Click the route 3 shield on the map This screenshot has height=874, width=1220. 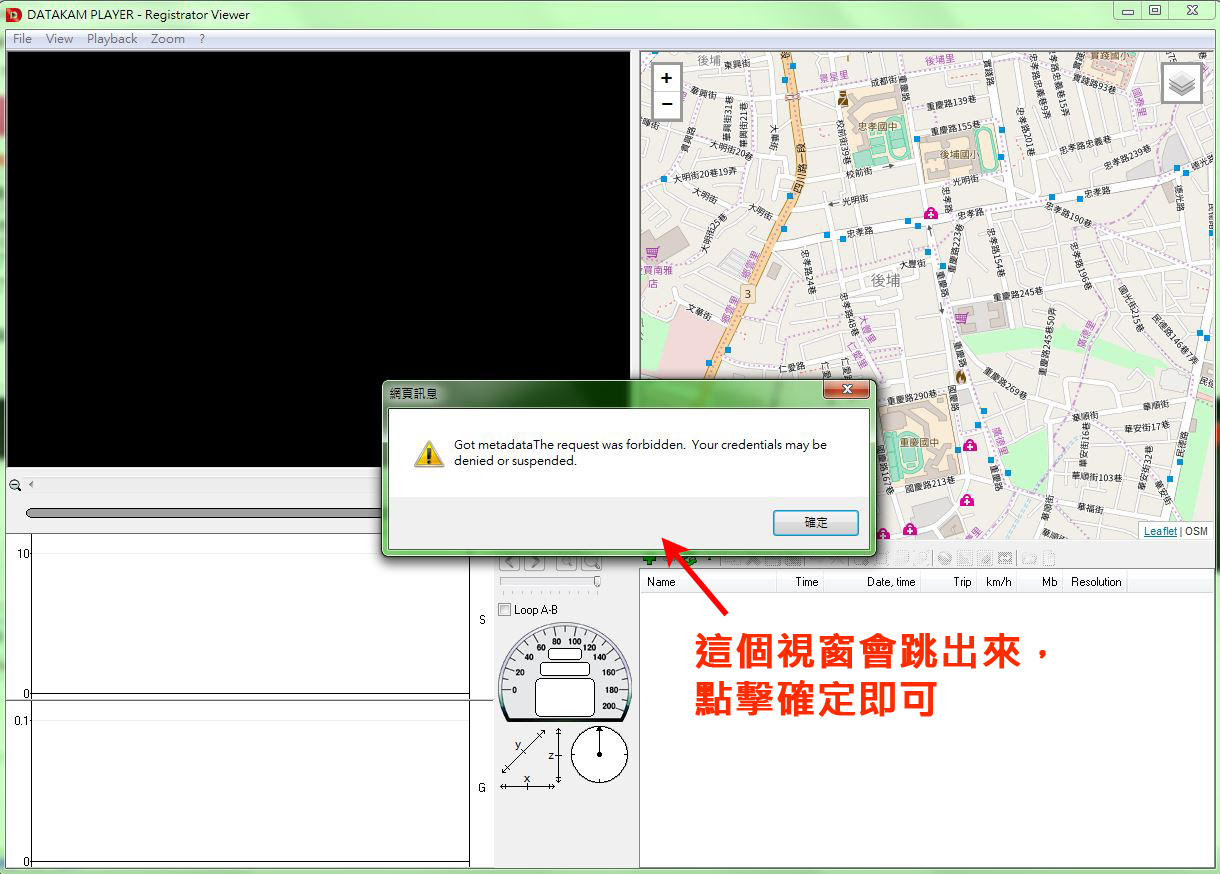(x=746, y=294)
